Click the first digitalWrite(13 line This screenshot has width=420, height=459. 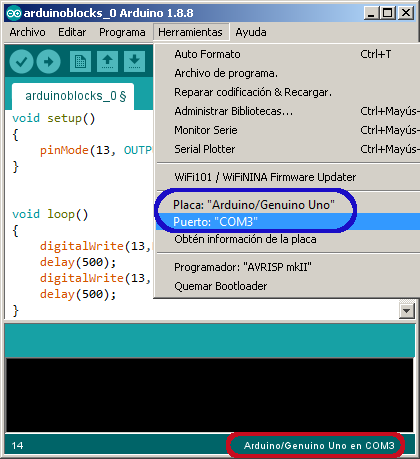(x=96, y=246)
